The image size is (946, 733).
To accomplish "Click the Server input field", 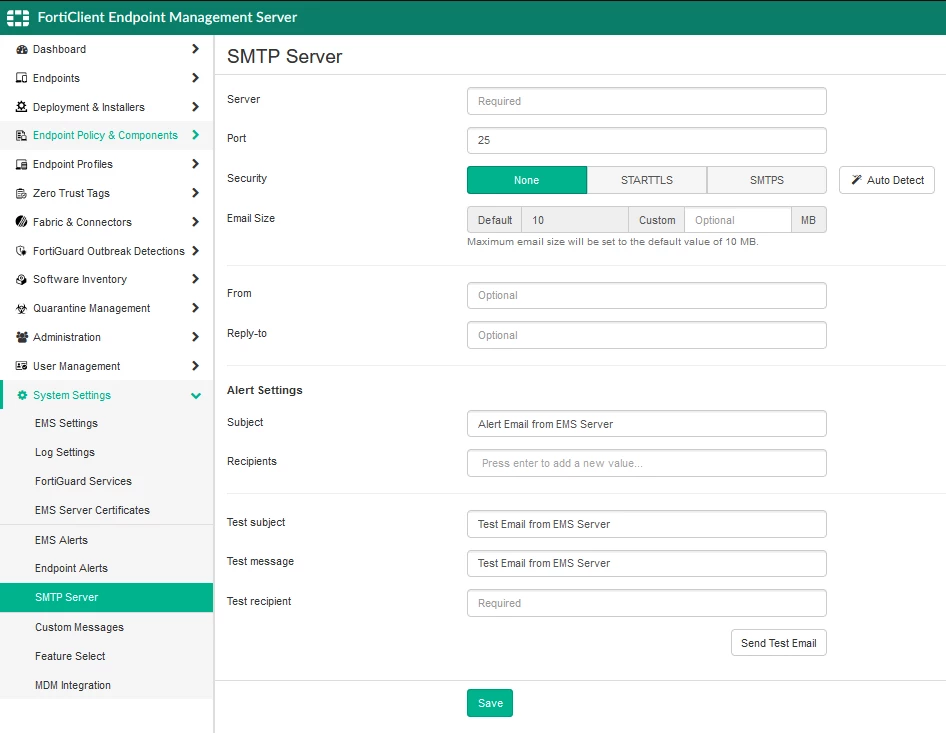I will 647,101.
